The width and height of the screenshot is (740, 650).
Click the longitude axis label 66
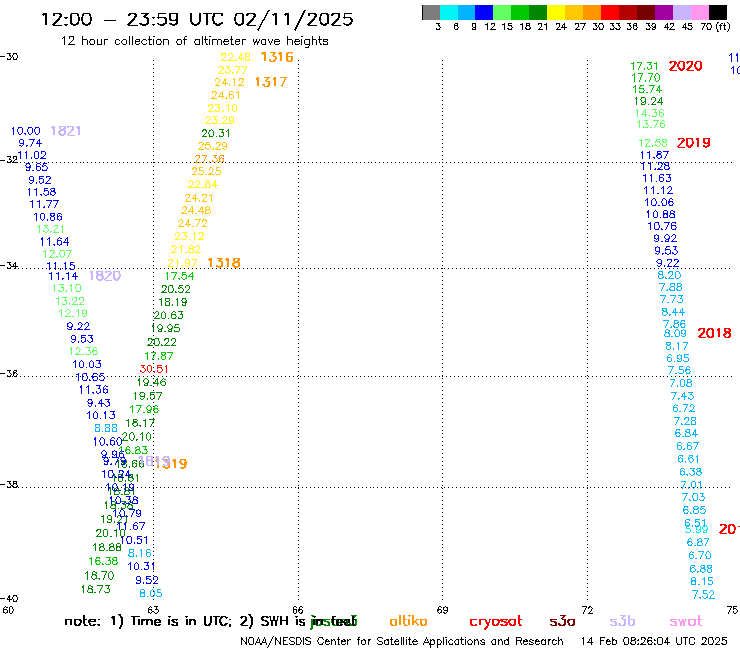[x=298, y=610]
